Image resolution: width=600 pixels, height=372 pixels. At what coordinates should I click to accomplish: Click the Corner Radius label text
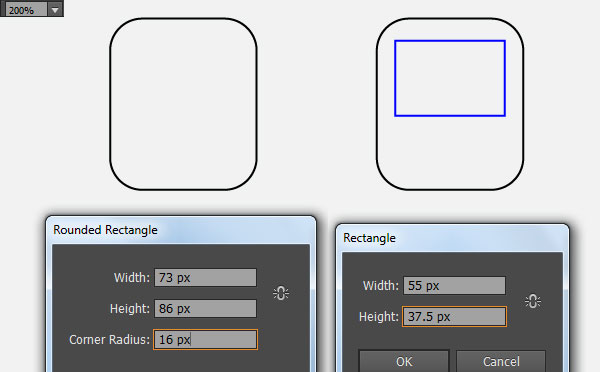(109, 339)
